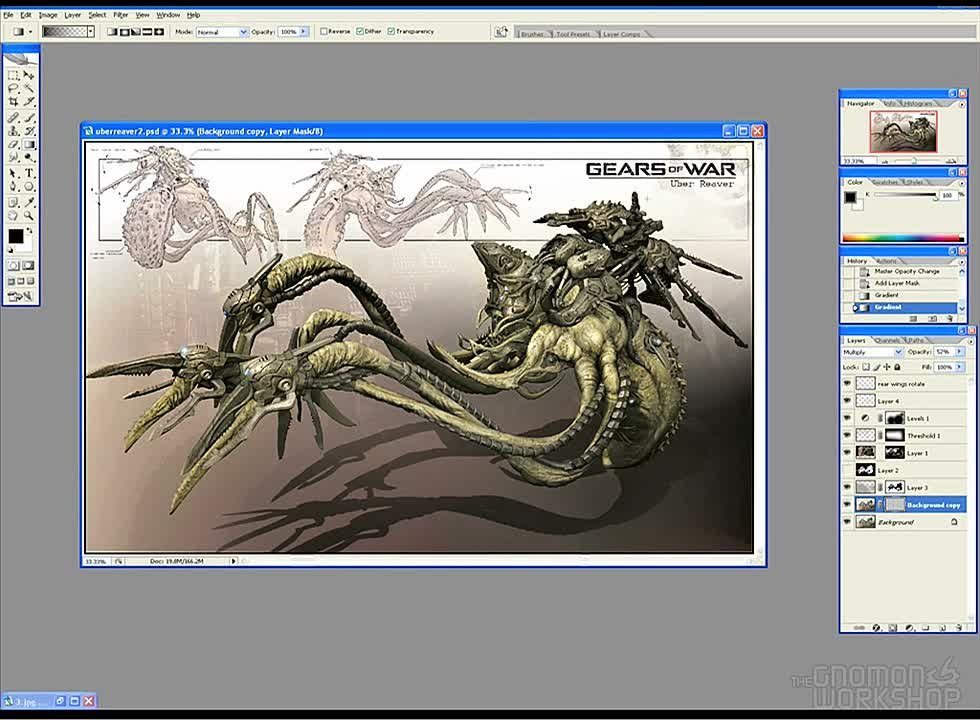Click the color spectrum ramp bar
Image resolution: width=980 pixels, height=720 pixels.
click(x=902, y=238)
